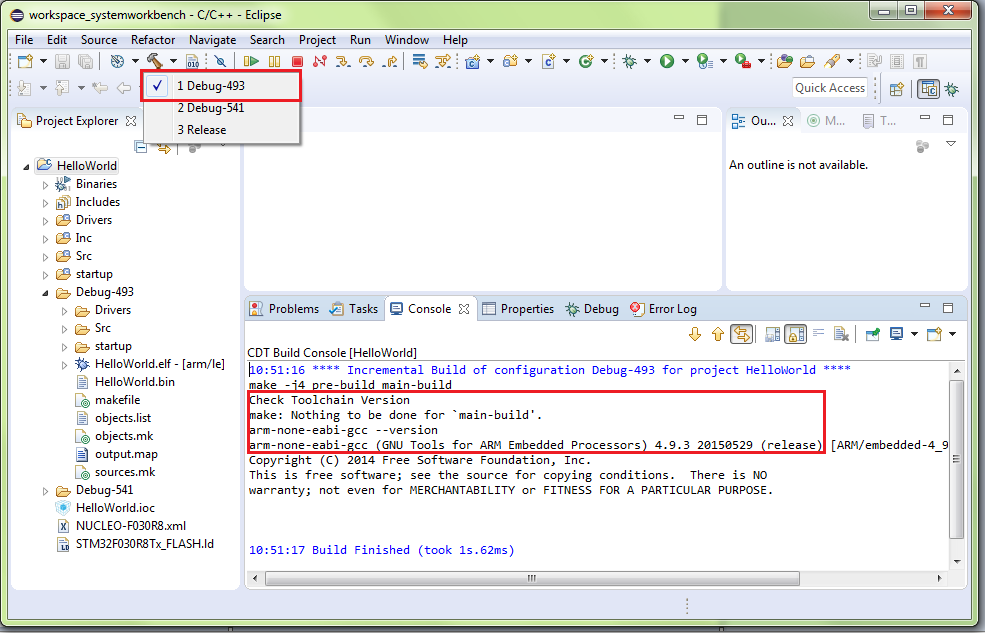985x633 pixels.
Task: Click the red Terminate icon
Action: pos(297,61)
